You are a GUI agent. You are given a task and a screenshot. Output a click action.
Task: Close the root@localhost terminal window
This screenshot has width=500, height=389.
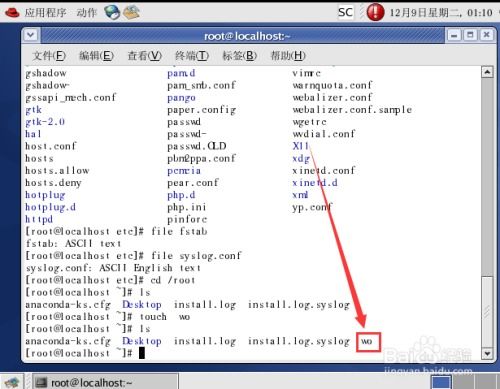coord(486,35)
